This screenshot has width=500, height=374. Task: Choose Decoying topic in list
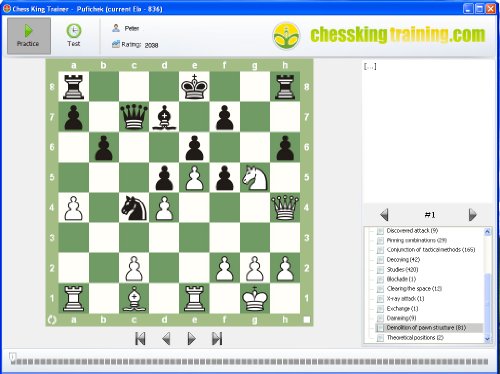click(x=403, y=260)
